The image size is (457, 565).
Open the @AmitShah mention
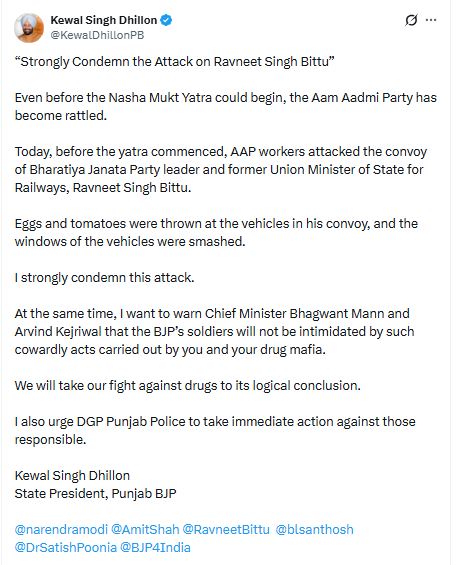(145, 529)
